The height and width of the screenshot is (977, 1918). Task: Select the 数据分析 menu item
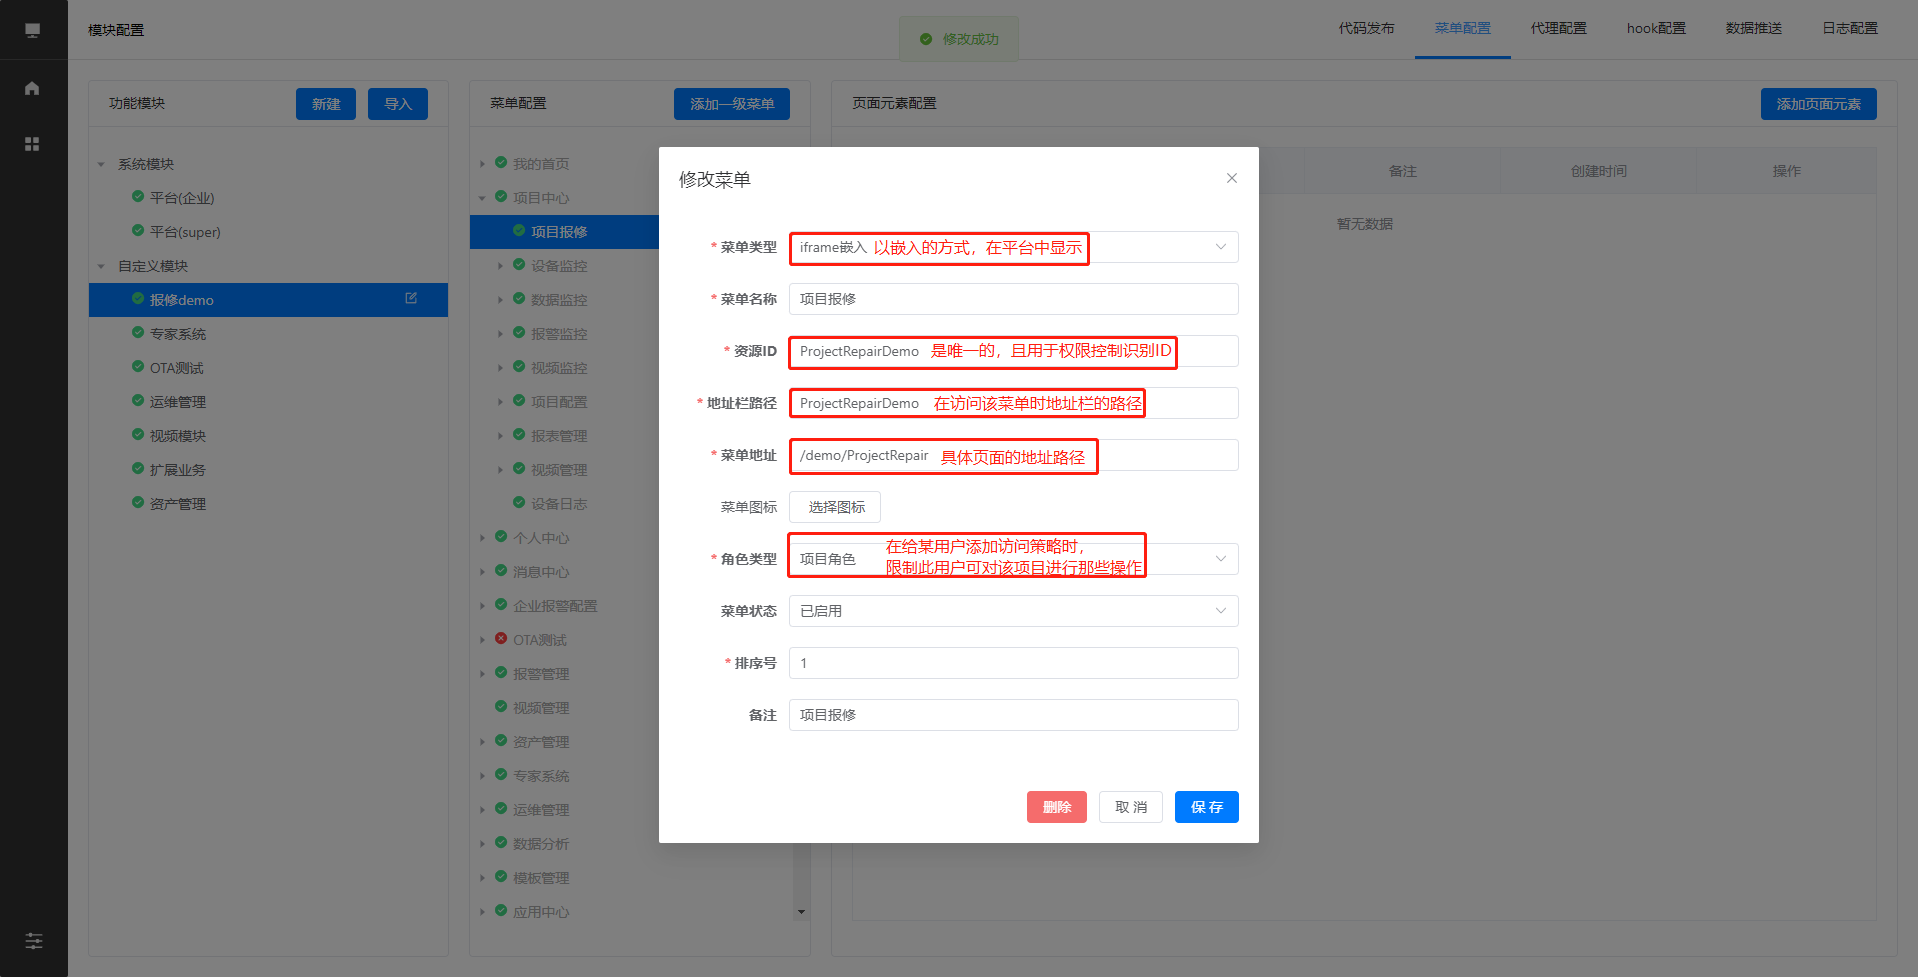pos(541,844)
